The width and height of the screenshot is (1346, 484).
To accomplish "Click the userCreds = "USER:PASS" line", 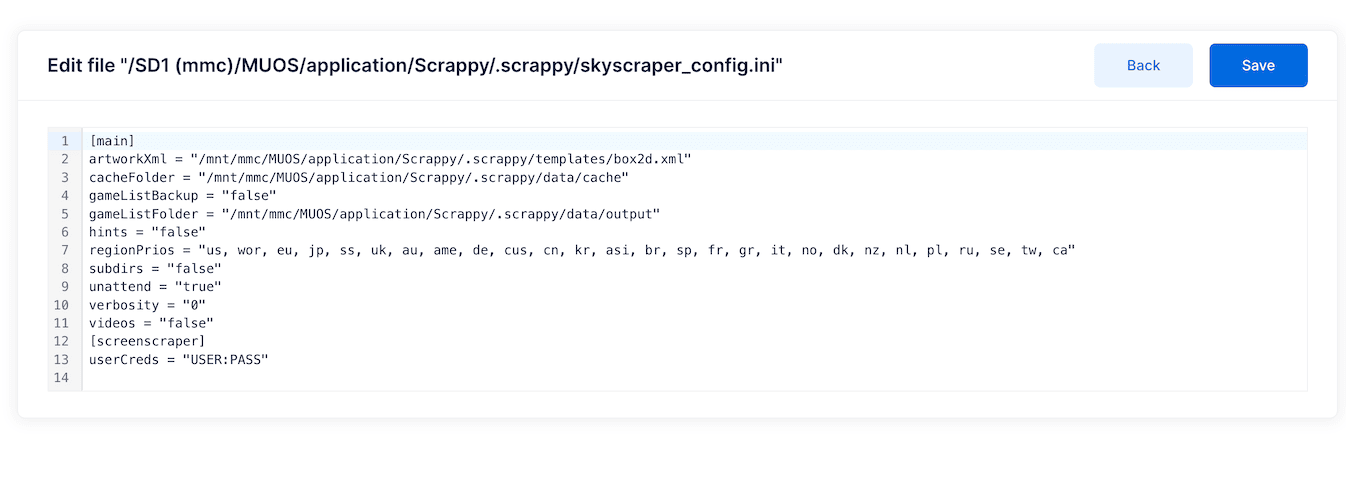I will [179, 359].
